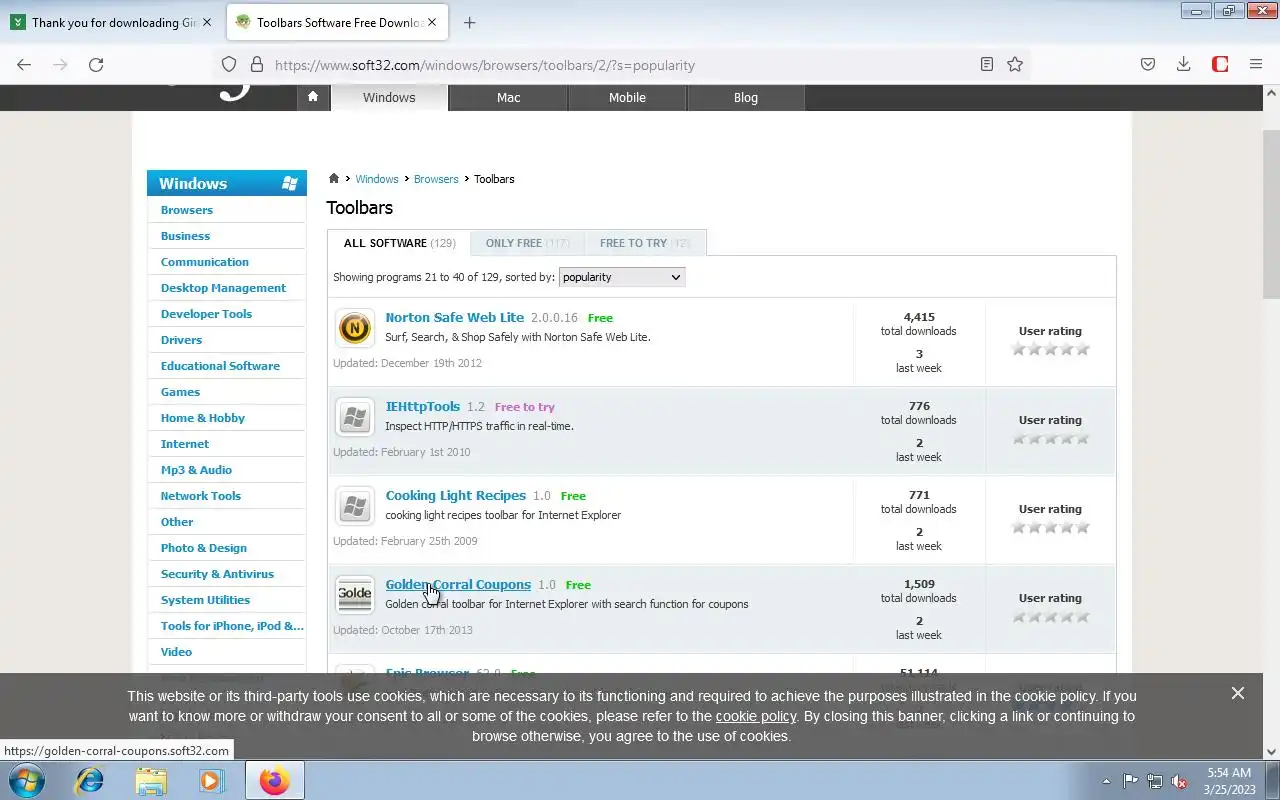The width and height of the screenshot is (1280, 800).
Task: Click the Golden Corral Coupons thumbnail icon
Action: coord(354,595)
